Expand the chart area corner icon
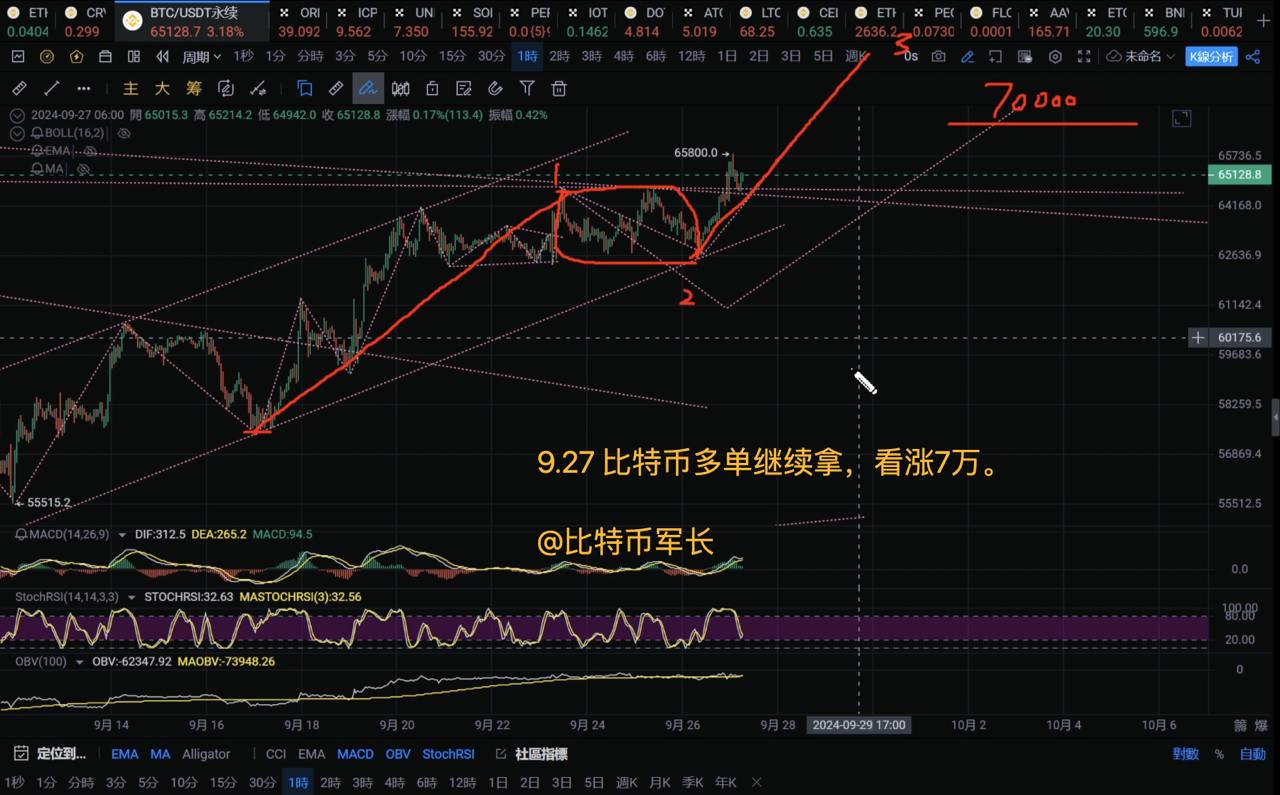 pyautogui.click(x=1181, y=118)
